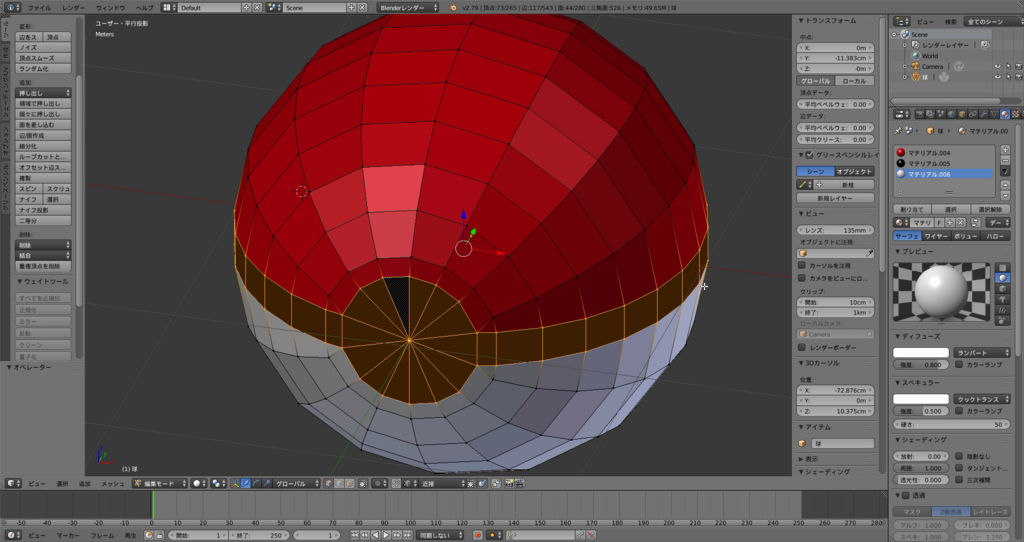Enable the レンダーボーダー checkbox
Image resolution: width=1024 pixels, height=542 pixels.
[x=802, y=346]
